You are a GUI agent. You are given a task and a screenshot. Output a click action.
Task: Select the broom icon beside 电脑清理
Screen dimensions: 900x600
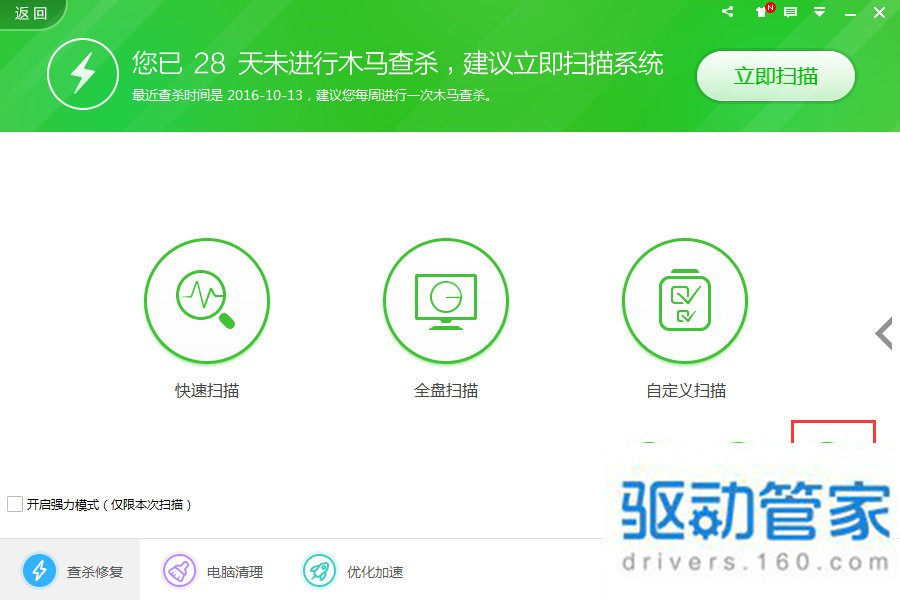177,571
